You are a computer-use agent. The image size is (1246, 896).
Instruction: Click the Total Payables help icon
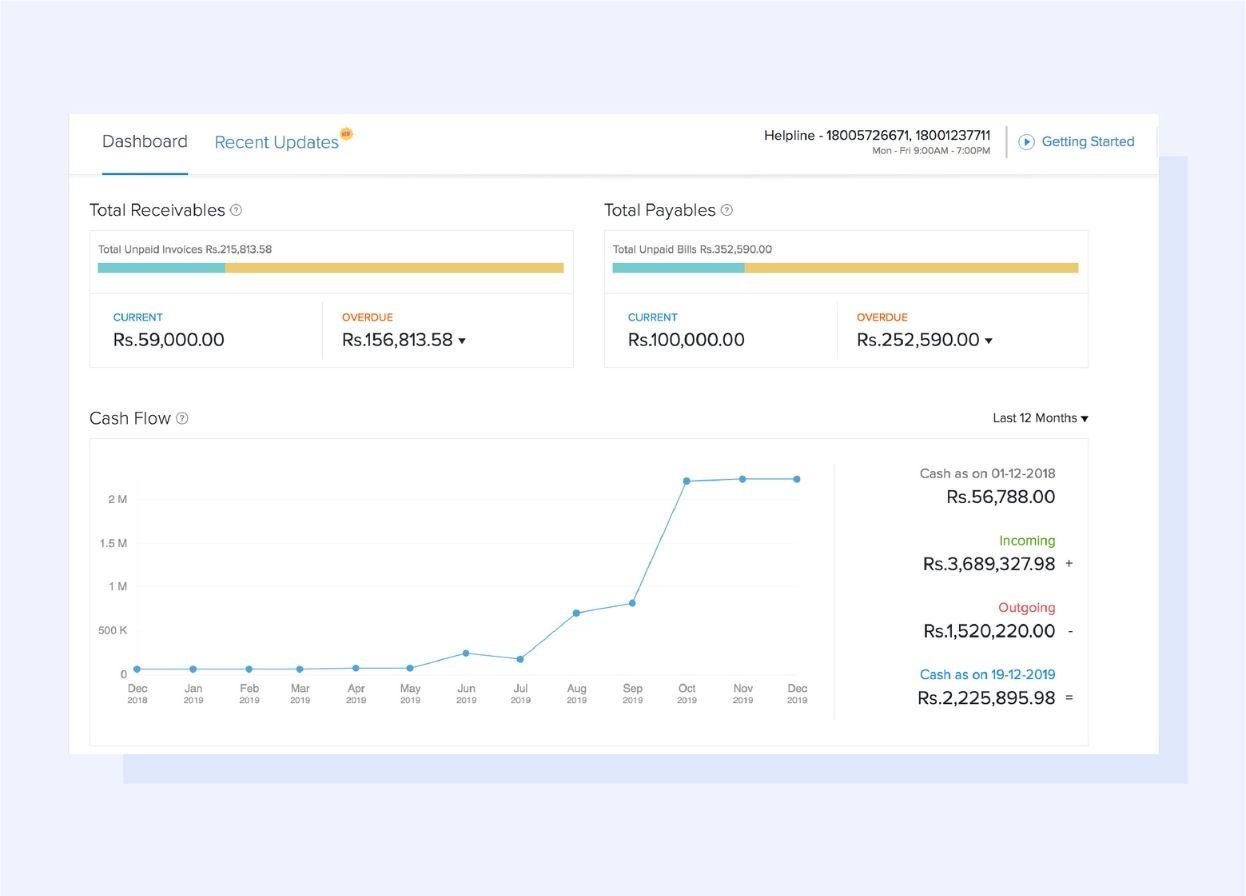(727, 210)
